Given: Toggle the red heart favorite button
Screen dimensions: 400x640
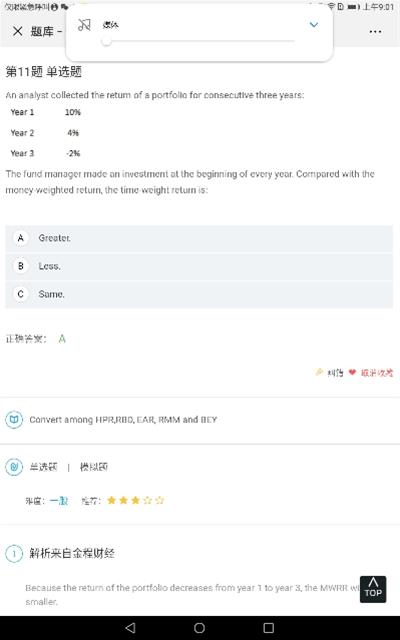Looking at the screenshot, I should 352,372.
